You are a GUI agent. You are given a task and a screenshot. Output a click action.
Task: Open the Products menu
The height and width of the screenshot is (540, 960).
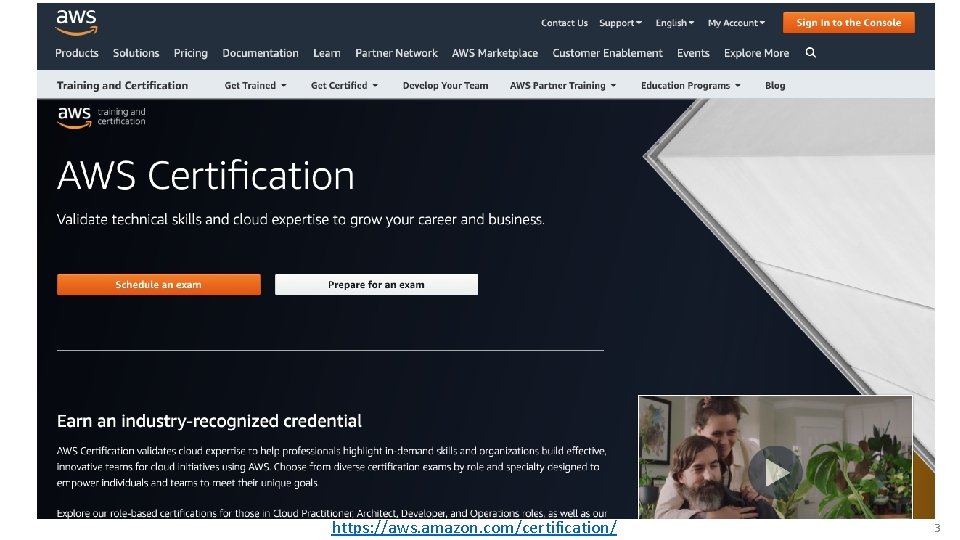click(77, 53)
